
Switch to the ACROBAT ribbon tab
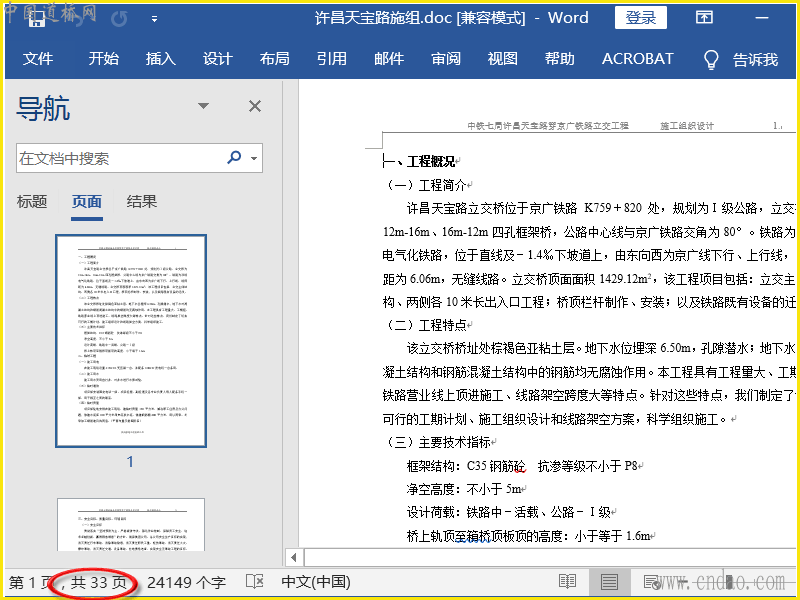(638, 59)
